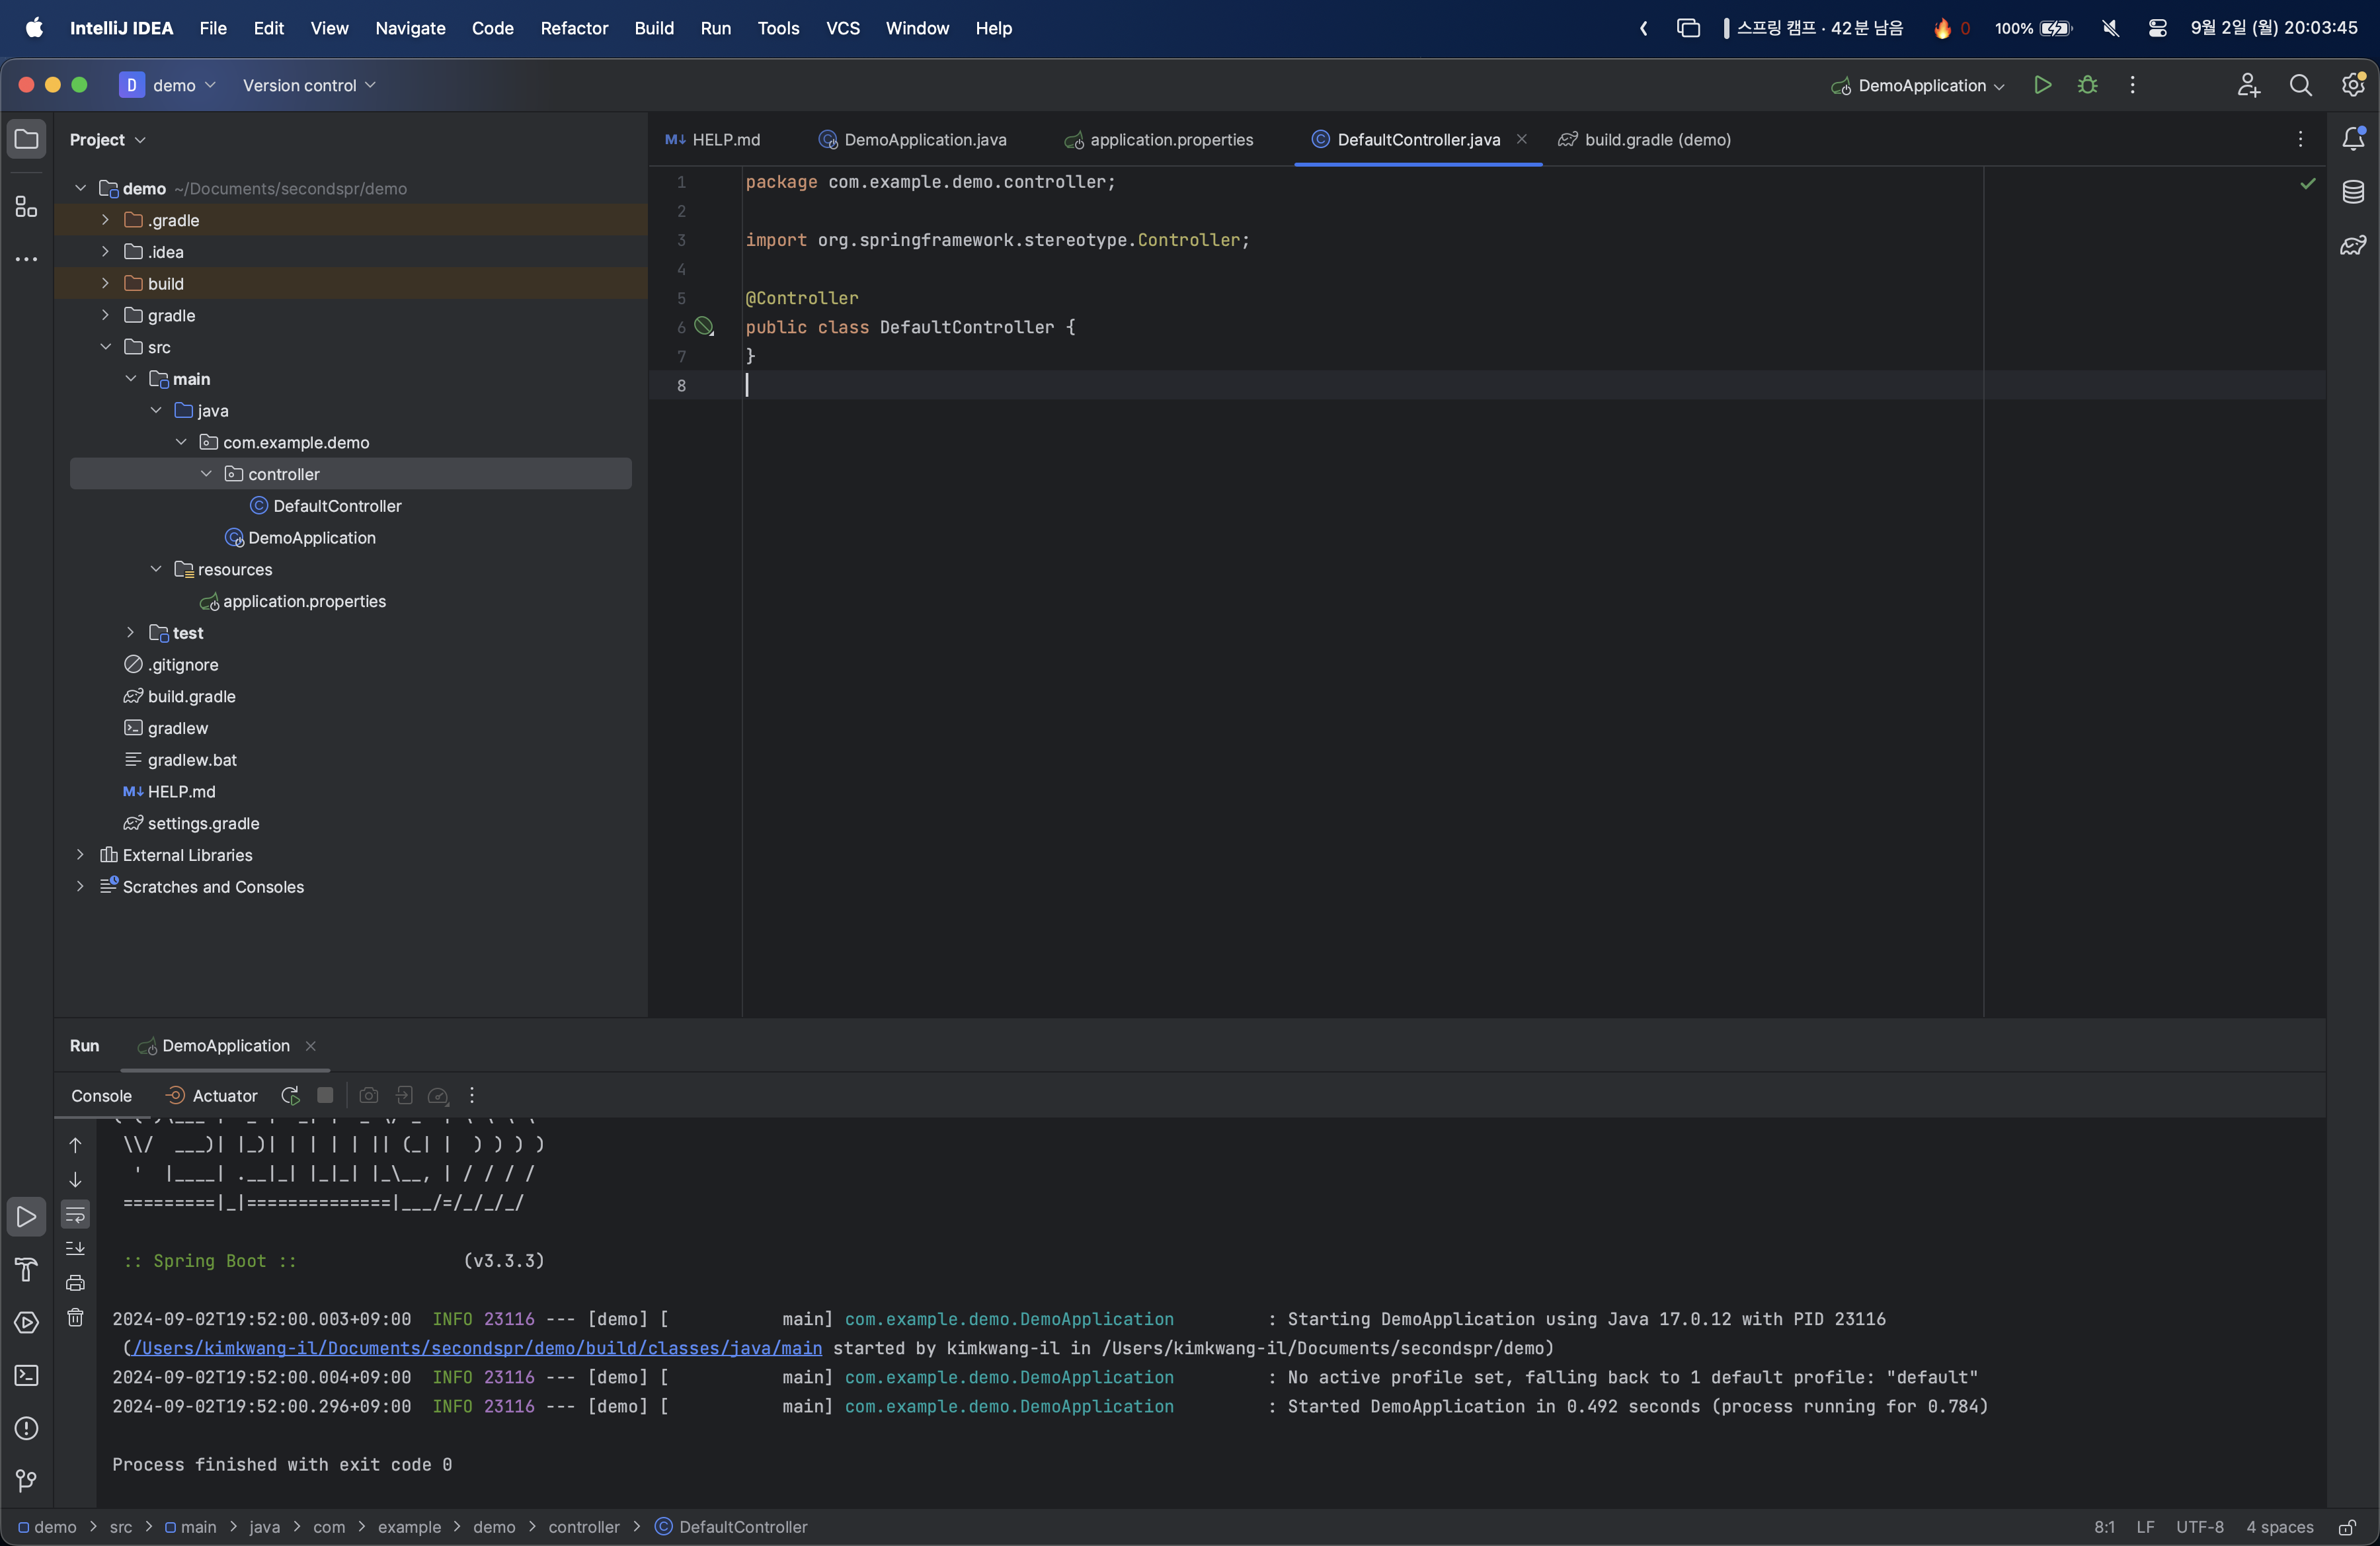Image resolution: width=2380 pixels, height=1546 pixels.
Task: Run DemoApplication with the green play icon
Action: 2042,85
